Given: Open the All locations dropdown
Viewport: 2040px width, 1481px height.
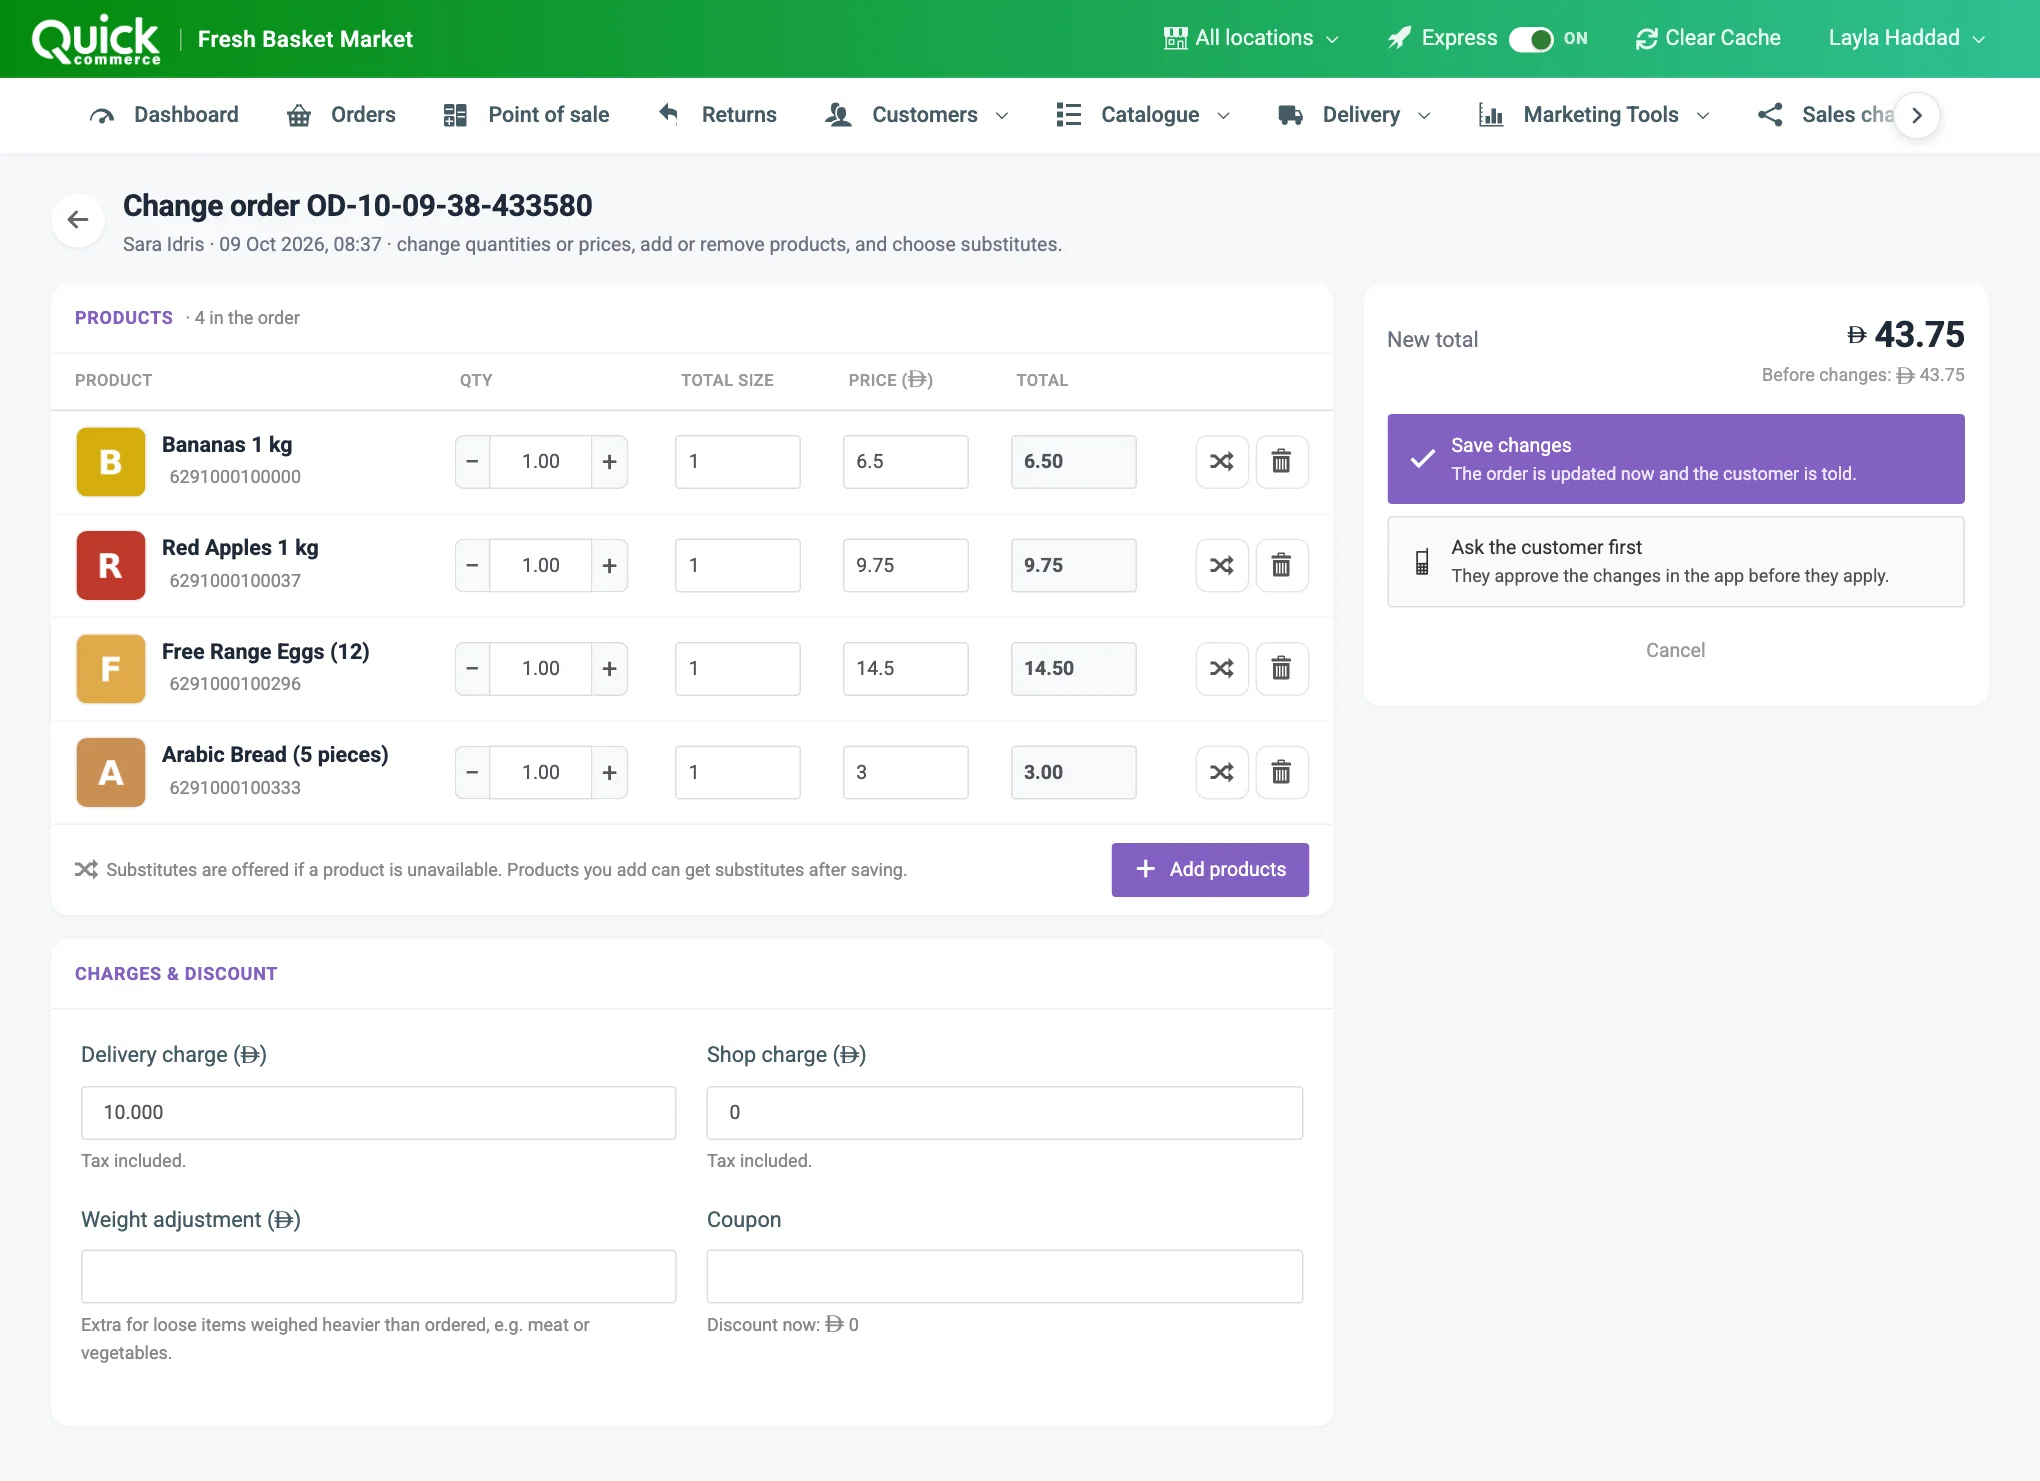Looking at the screenshot, I should [1251, 39].
